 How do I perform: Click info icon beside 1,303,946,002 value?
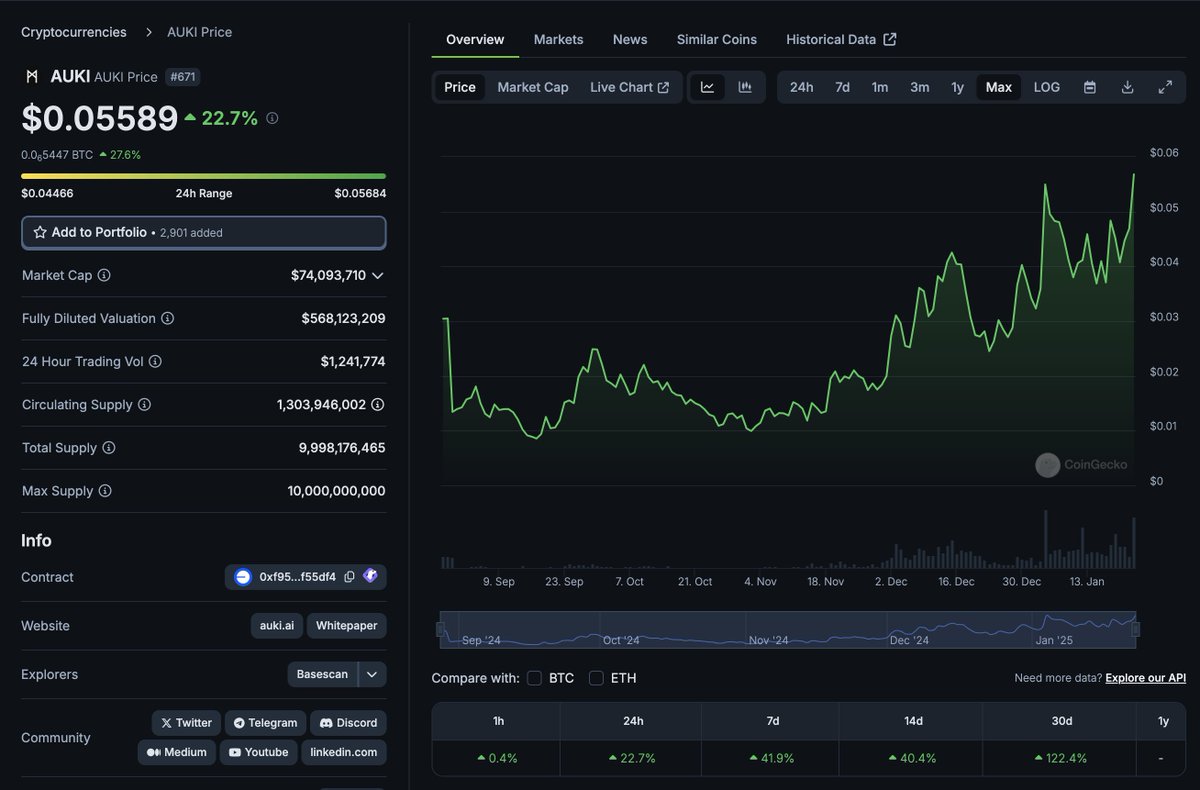[x=378, y=405]
